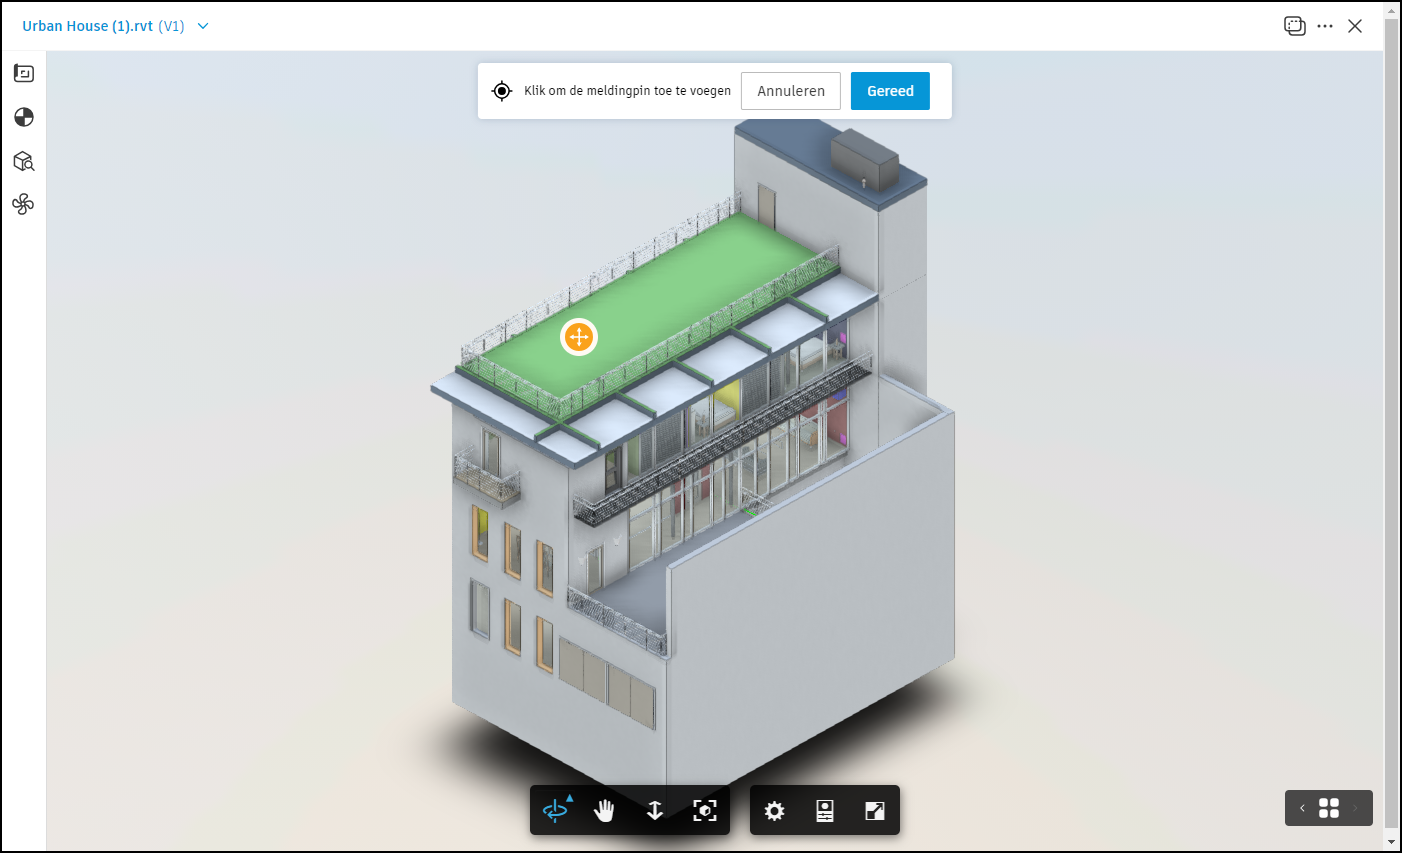Click the blue Gereed button
This screenshot has width=1402, height=853.
890,91
